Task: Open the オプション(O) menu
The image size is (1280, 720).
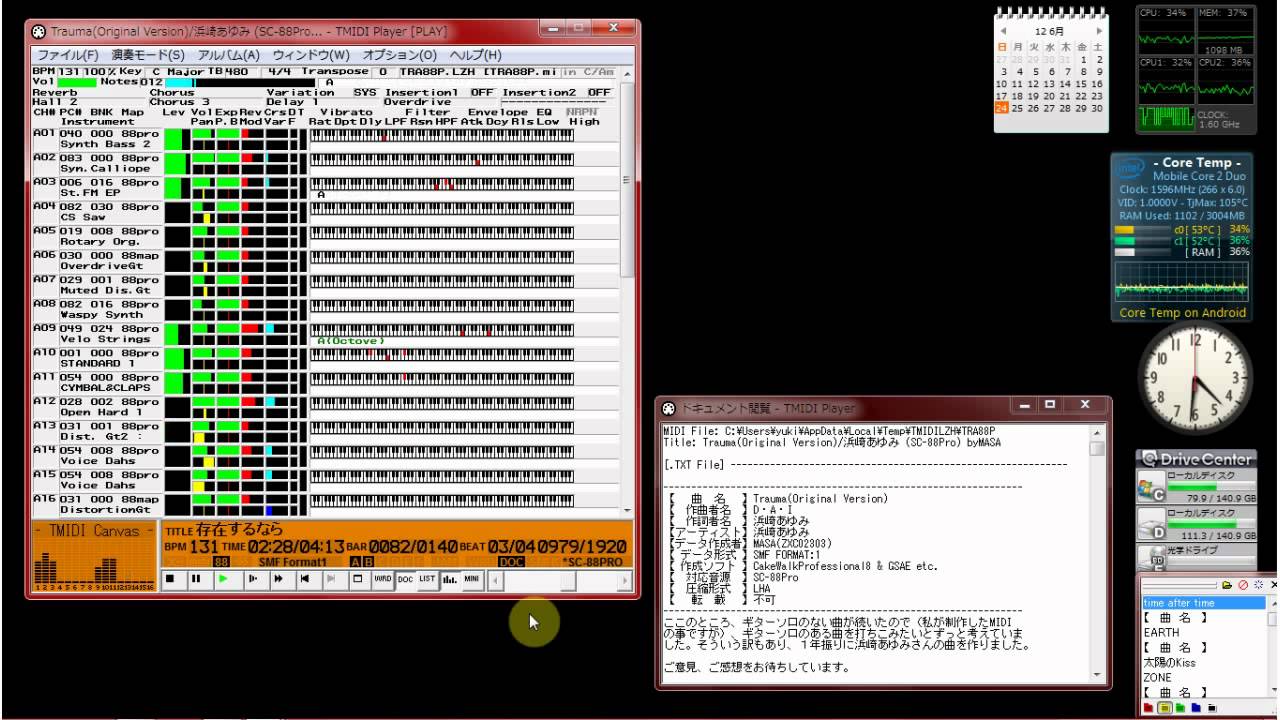Action: click(x=399, y=55)
